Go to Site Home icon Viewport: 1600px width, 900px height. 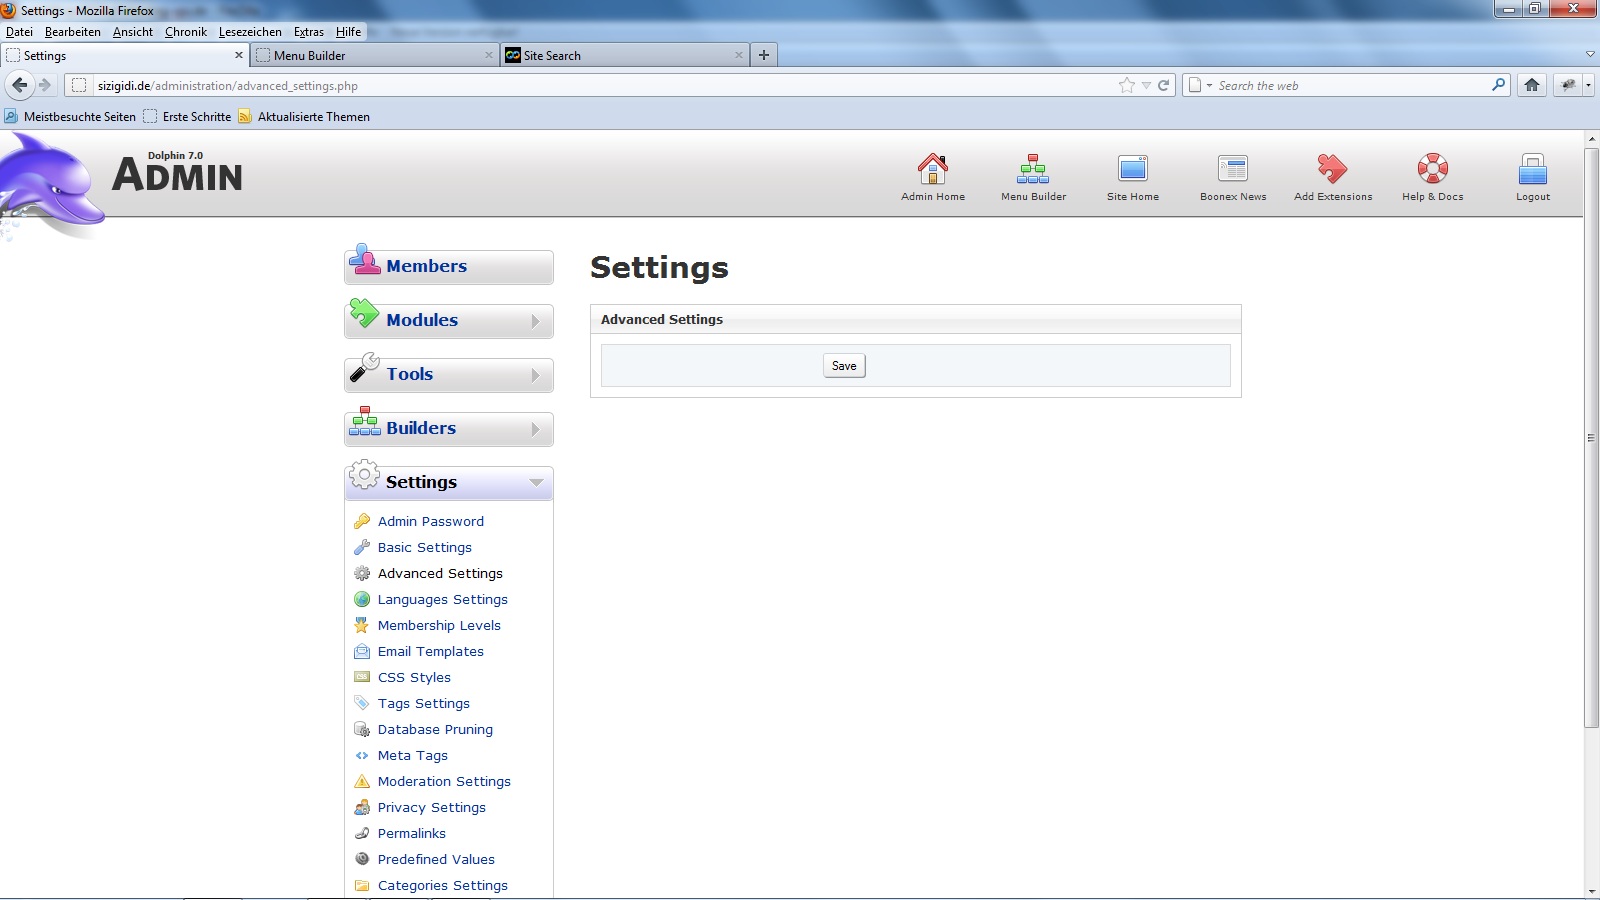tap(1132, 169)
